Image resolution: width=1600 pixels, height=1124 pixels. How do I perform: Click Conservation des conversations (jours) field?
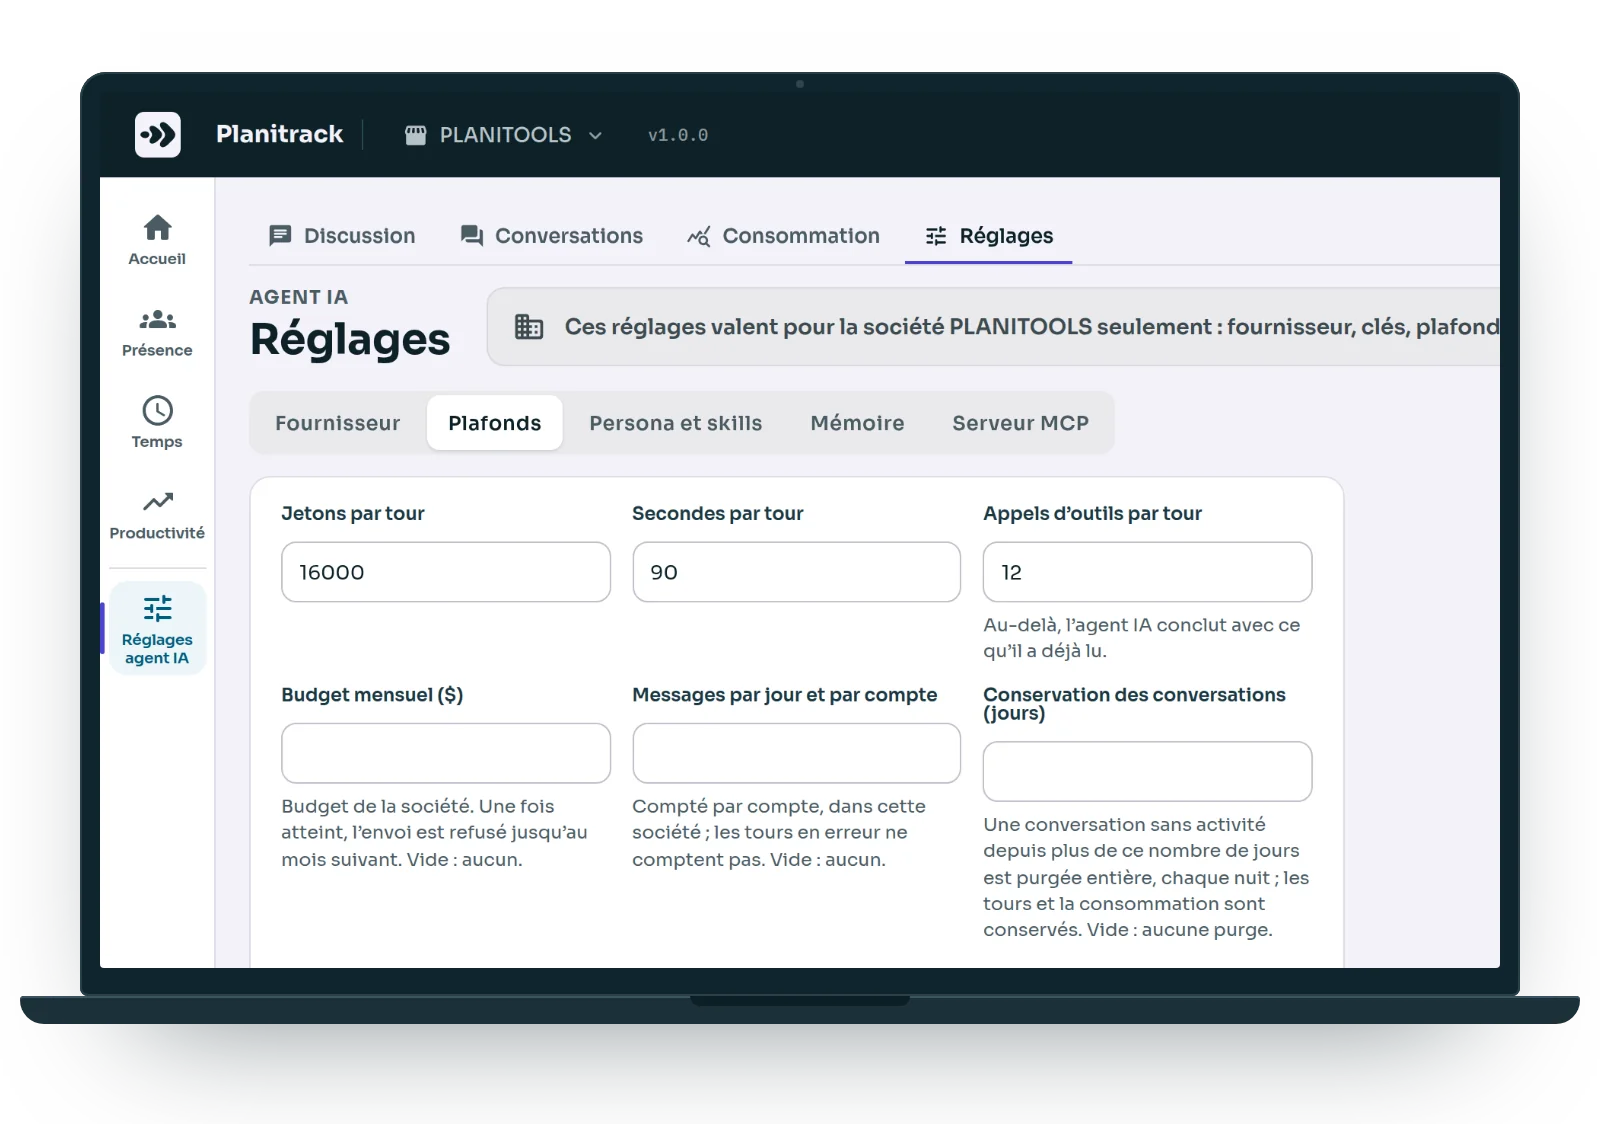click(1148, 771)
